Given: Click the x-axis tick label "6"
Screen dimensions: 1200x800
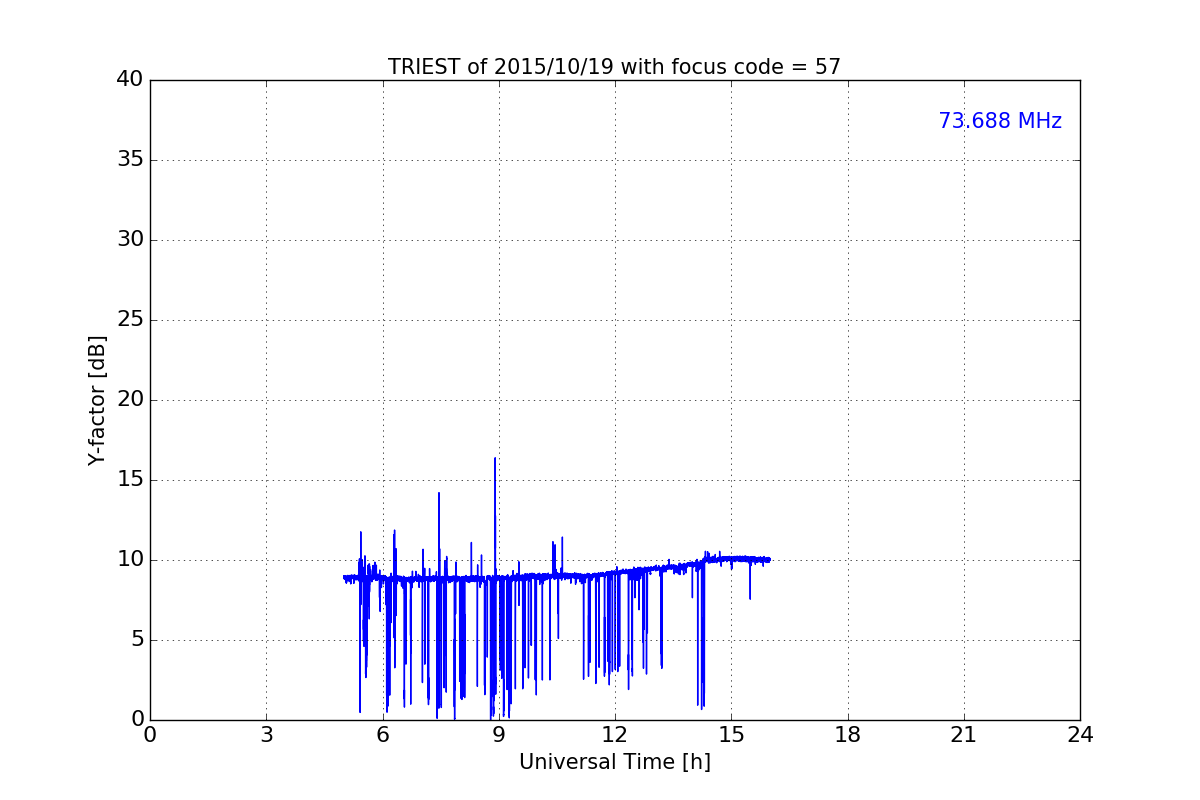Looking at the screenshot, I should pyautogui.click(x=383, y=735).
